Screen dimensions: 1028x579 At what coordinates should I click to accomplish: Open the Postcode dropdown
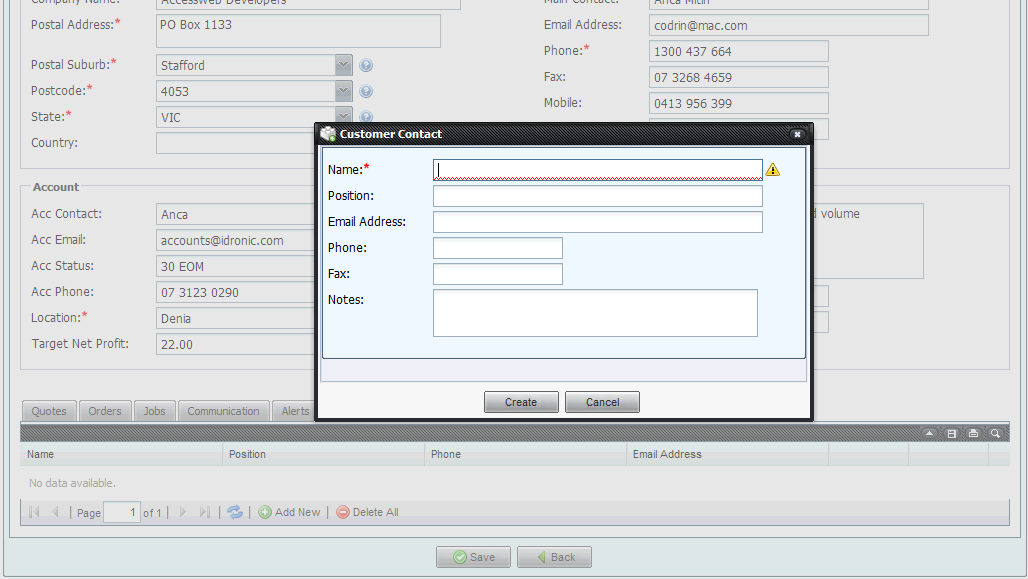pyautogui.click(x=344, y=91)
